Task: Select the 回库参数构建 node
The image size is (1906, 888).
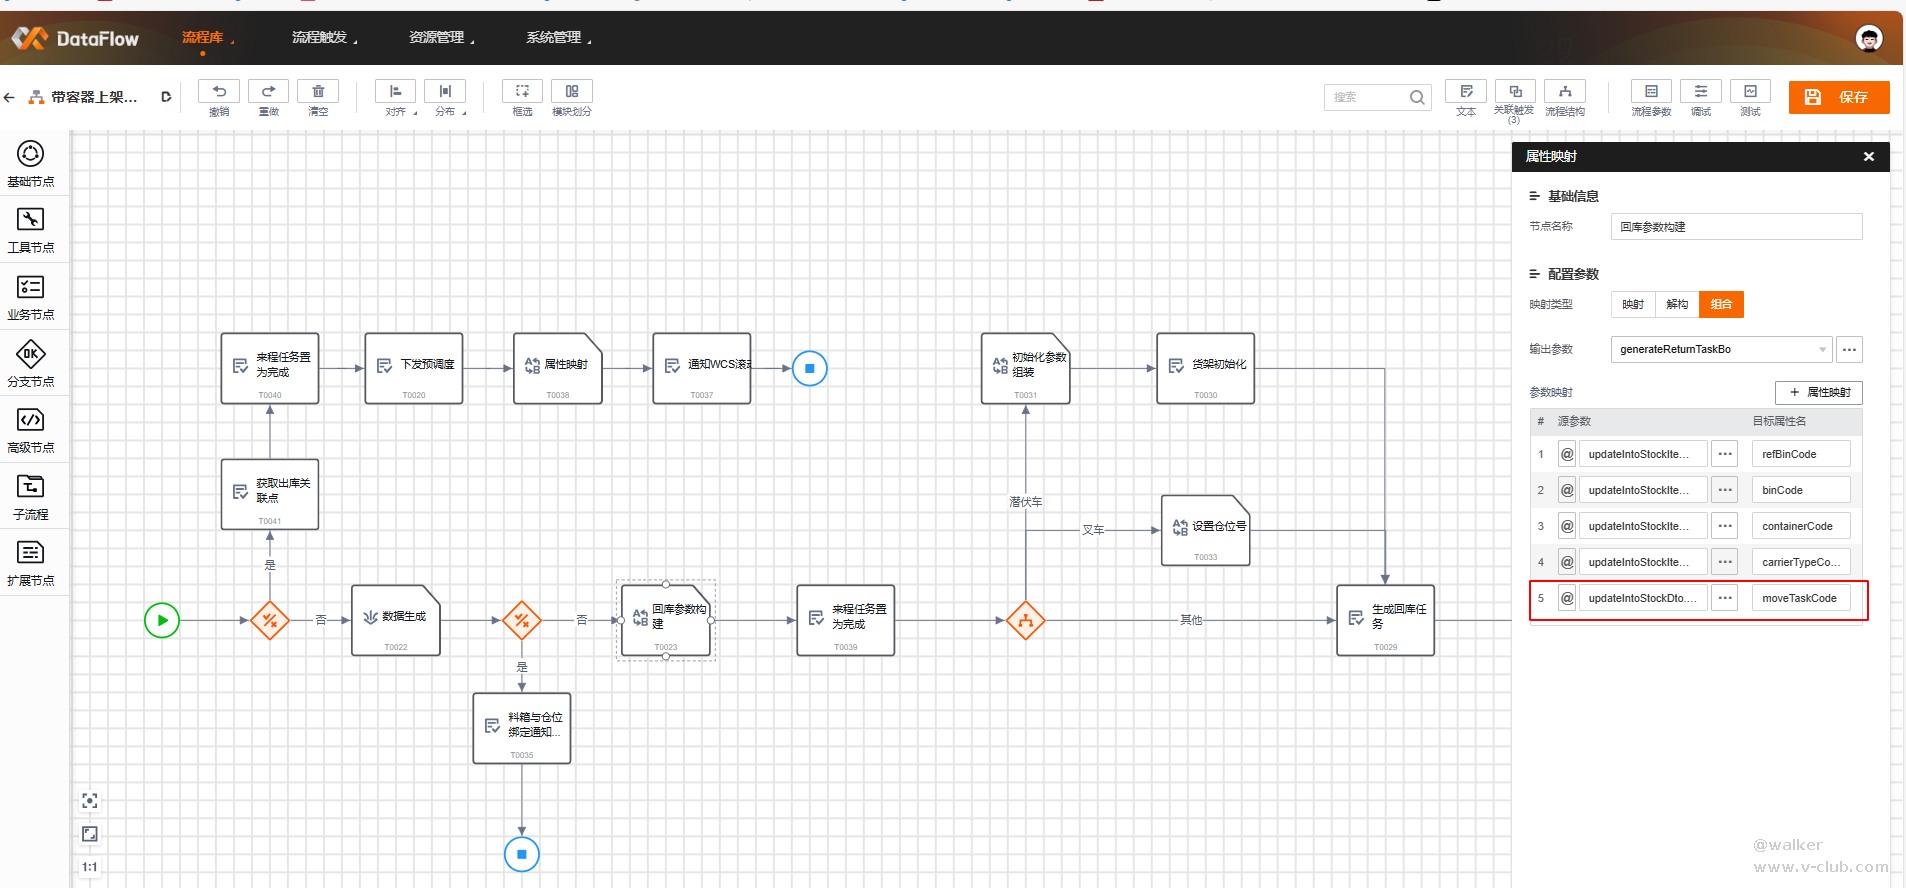Action: [x=666, y=620]
